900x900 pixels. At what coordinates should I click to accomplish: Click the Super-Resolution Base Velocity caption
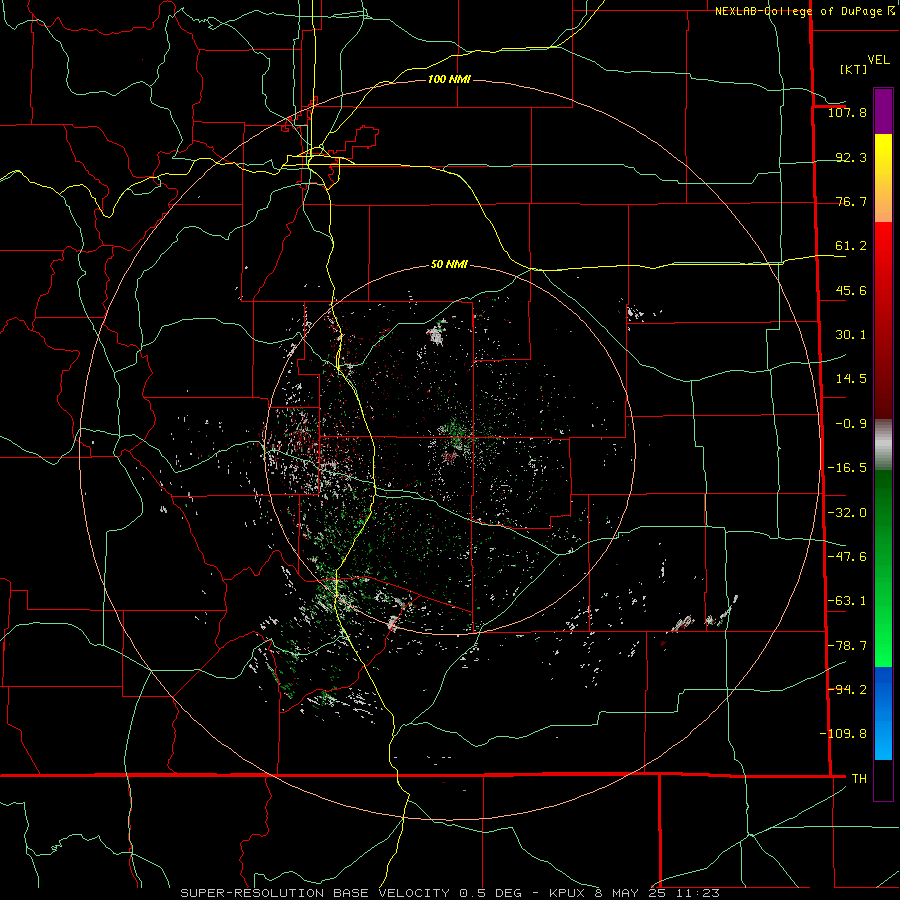(449, 893)
